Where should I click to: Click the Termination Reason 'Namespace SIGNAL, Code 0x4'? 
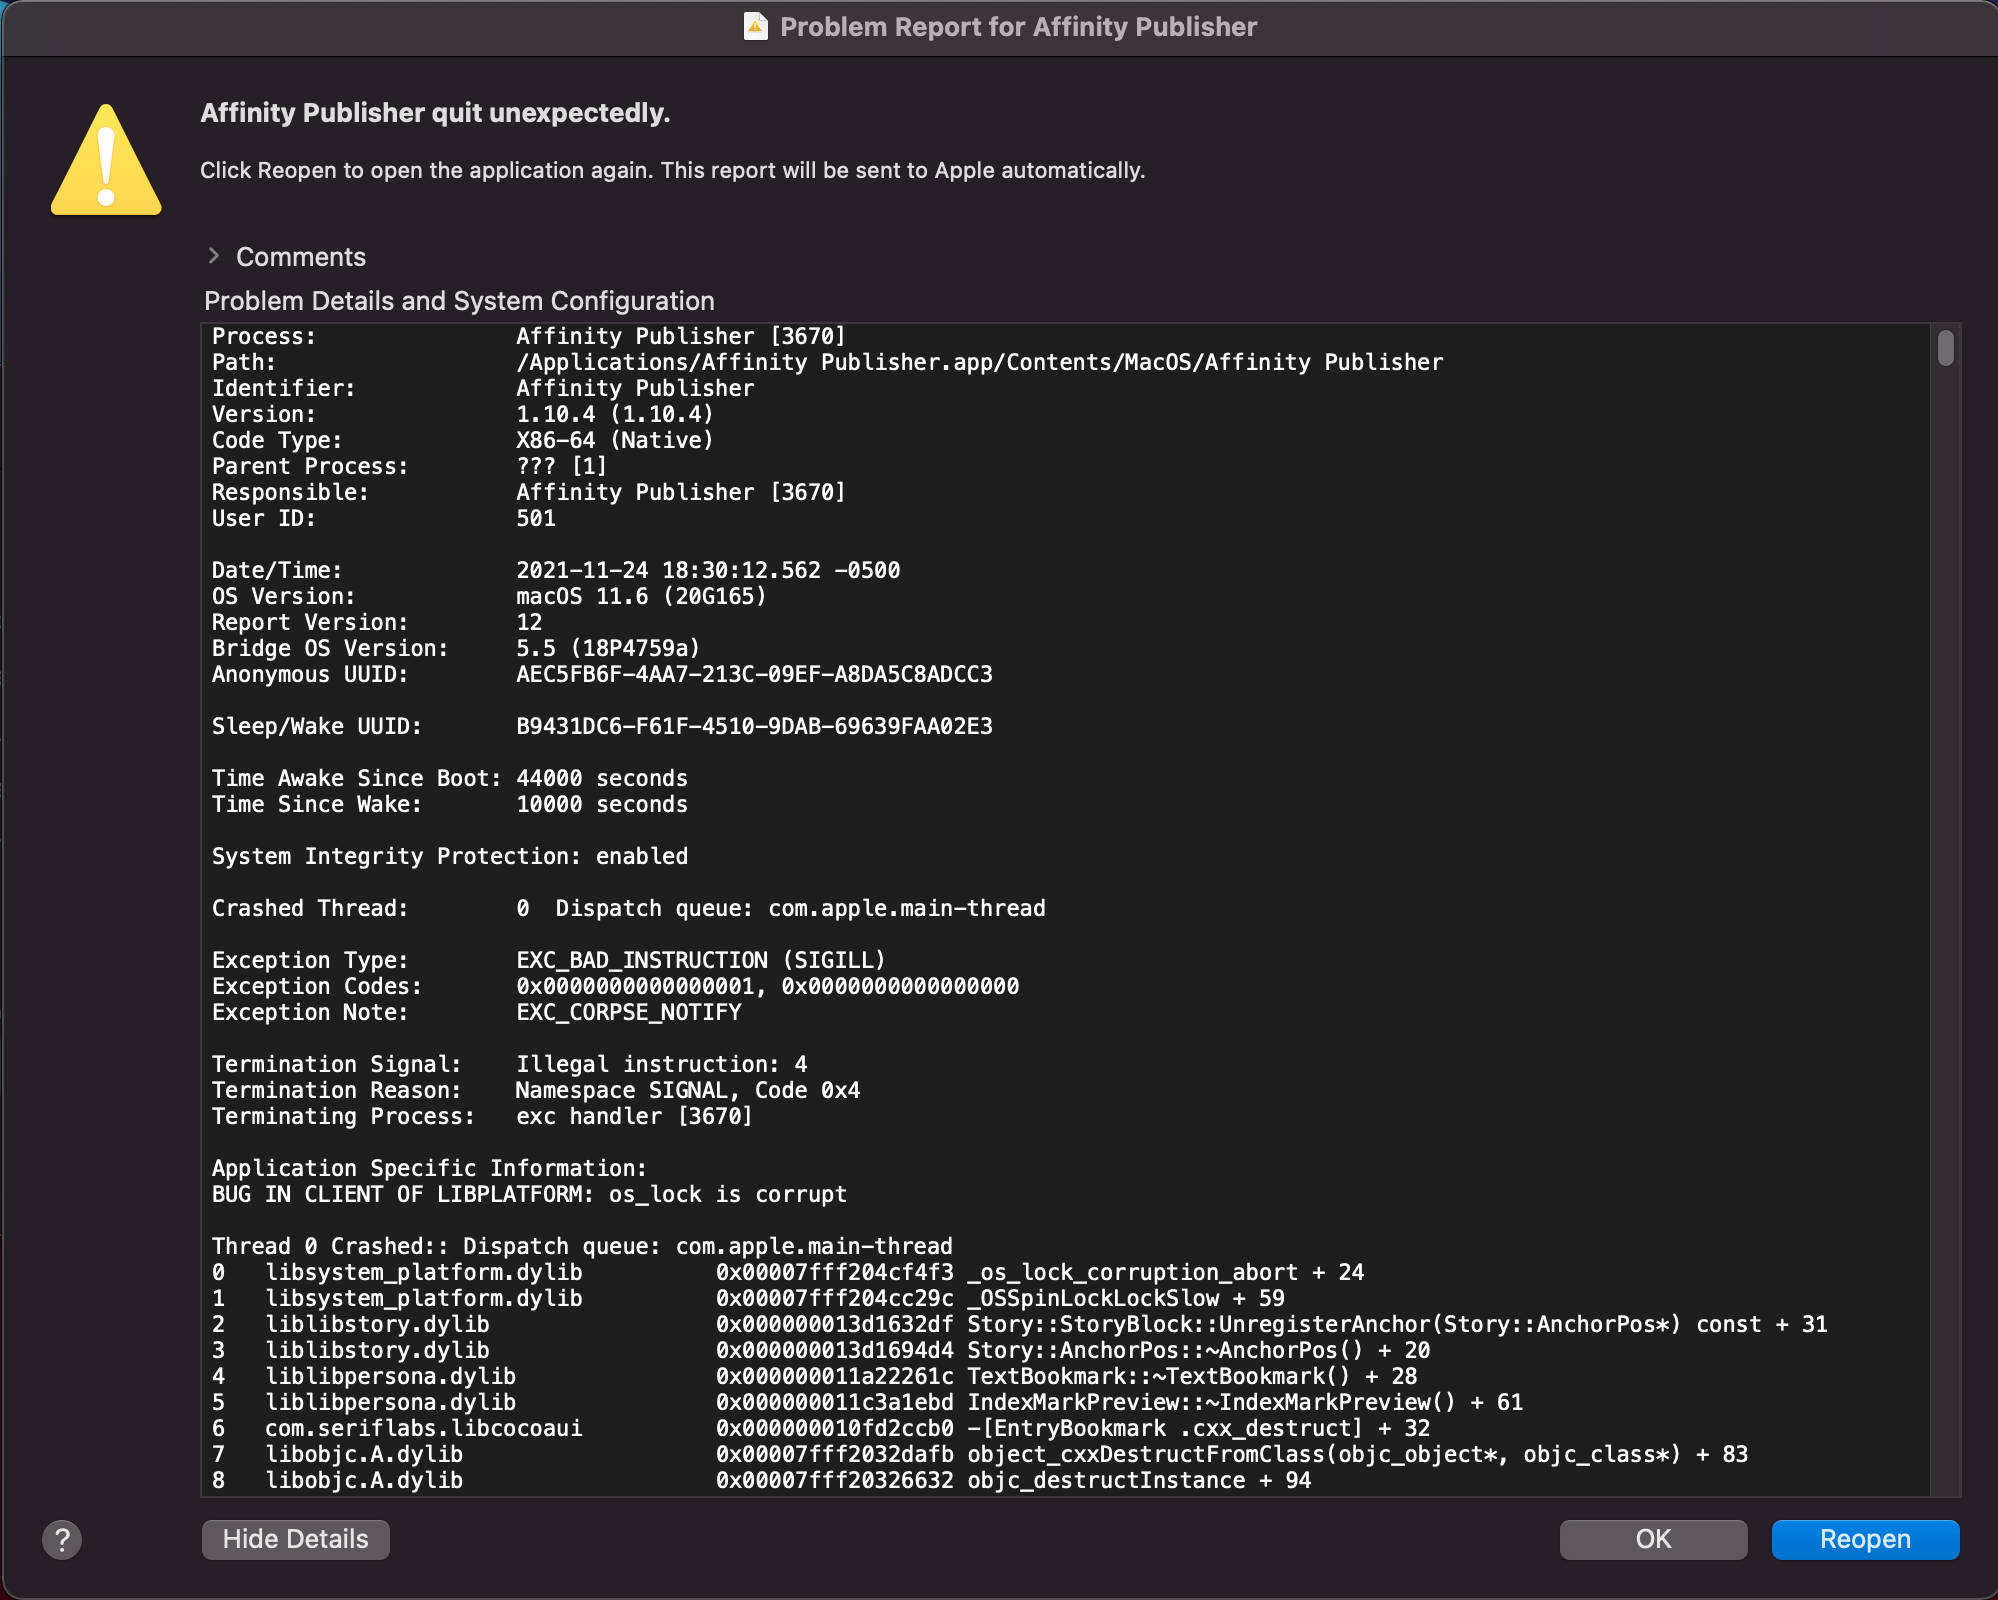(688, 1090)
